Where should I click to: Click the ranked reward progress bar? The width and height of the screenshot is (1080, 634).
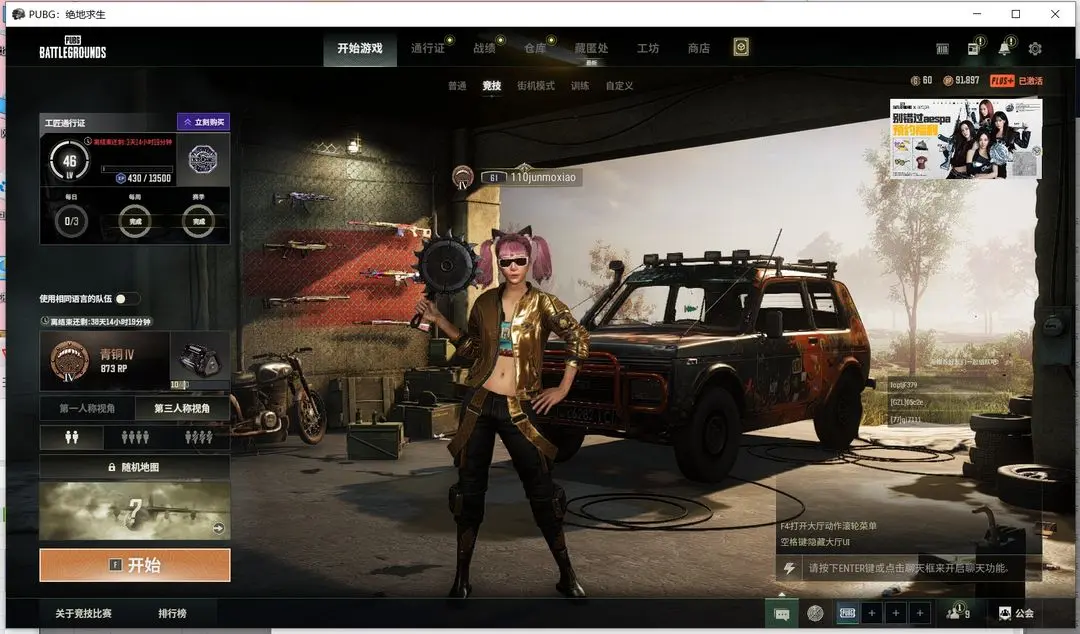coord(200,384)
